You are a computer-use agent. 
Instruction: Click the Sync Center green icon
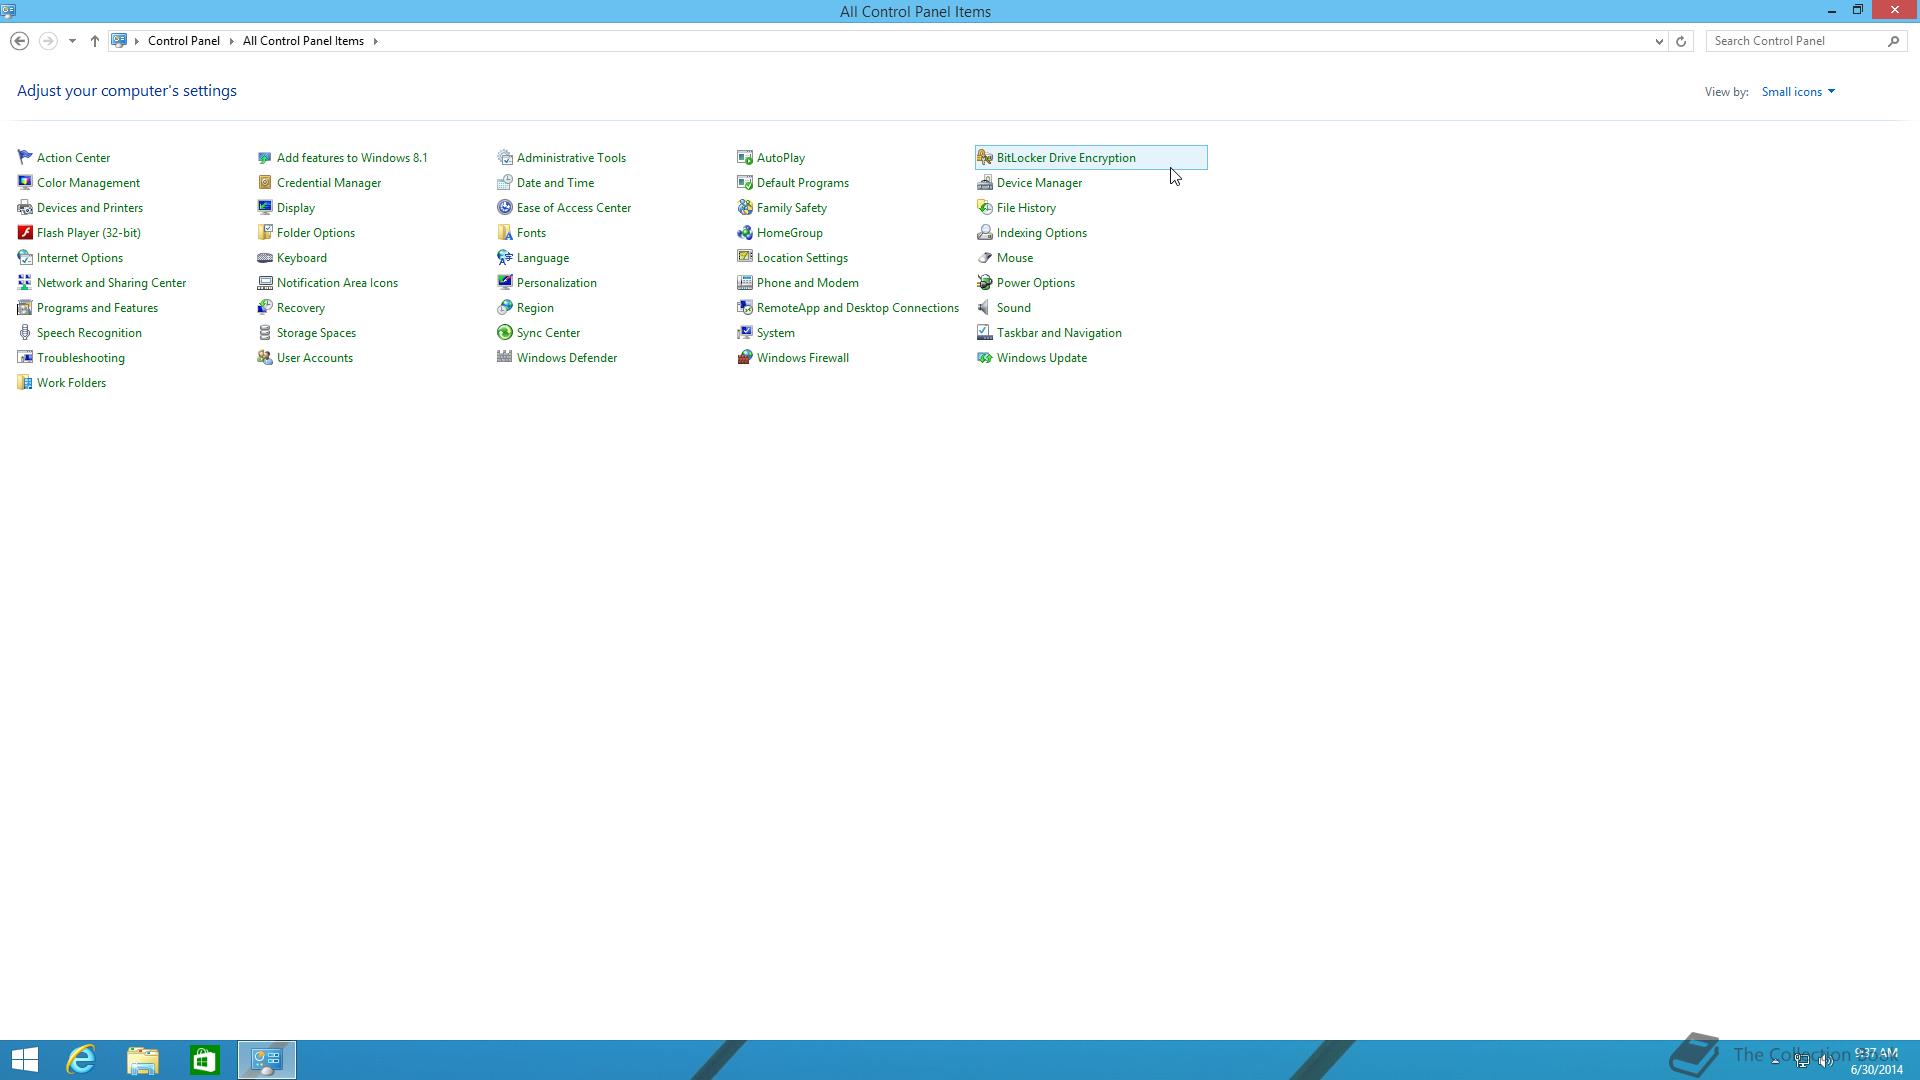pos(505,332)
